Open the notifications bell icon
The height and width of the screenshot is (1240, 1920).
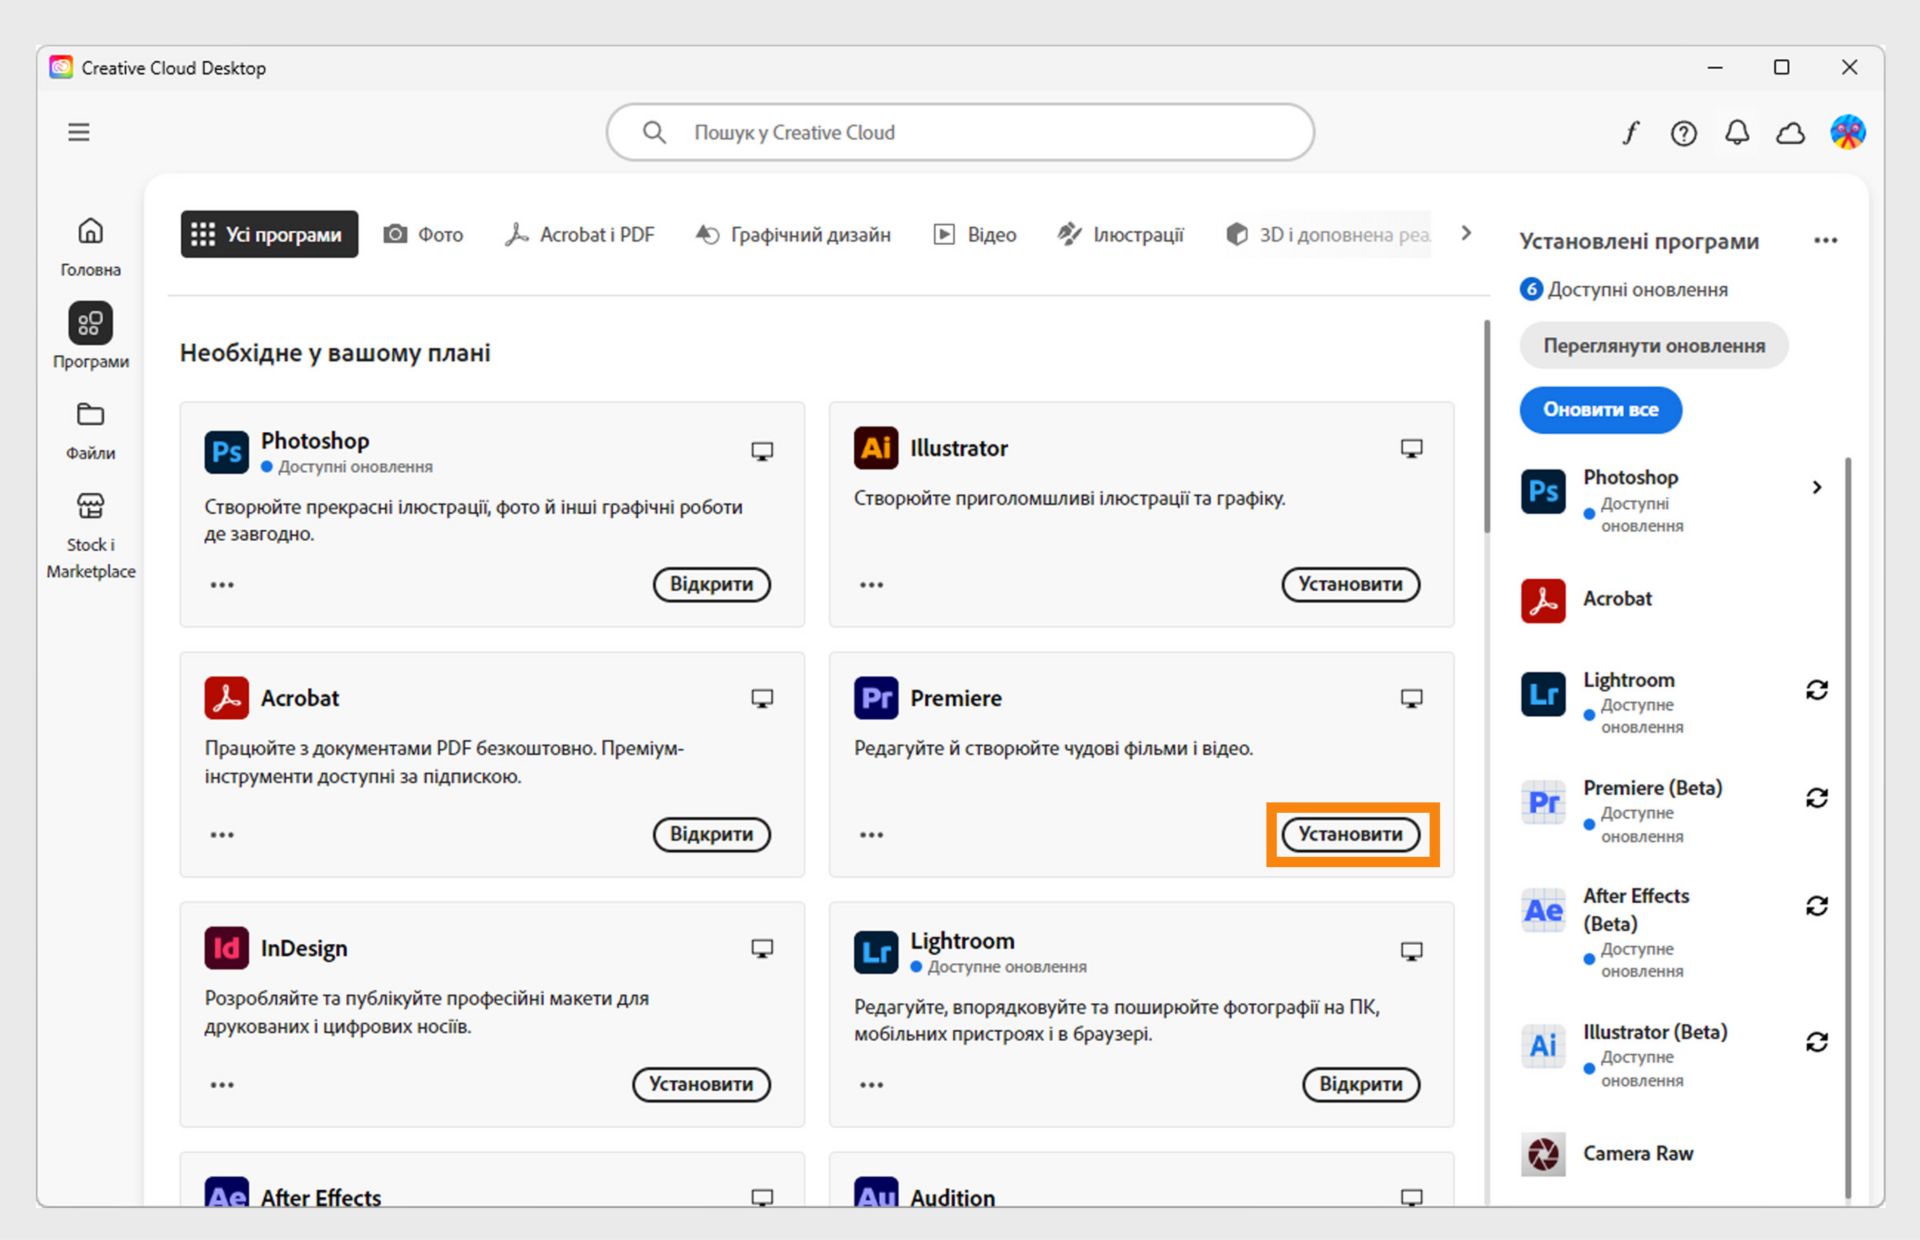[x=1737, y=133]
